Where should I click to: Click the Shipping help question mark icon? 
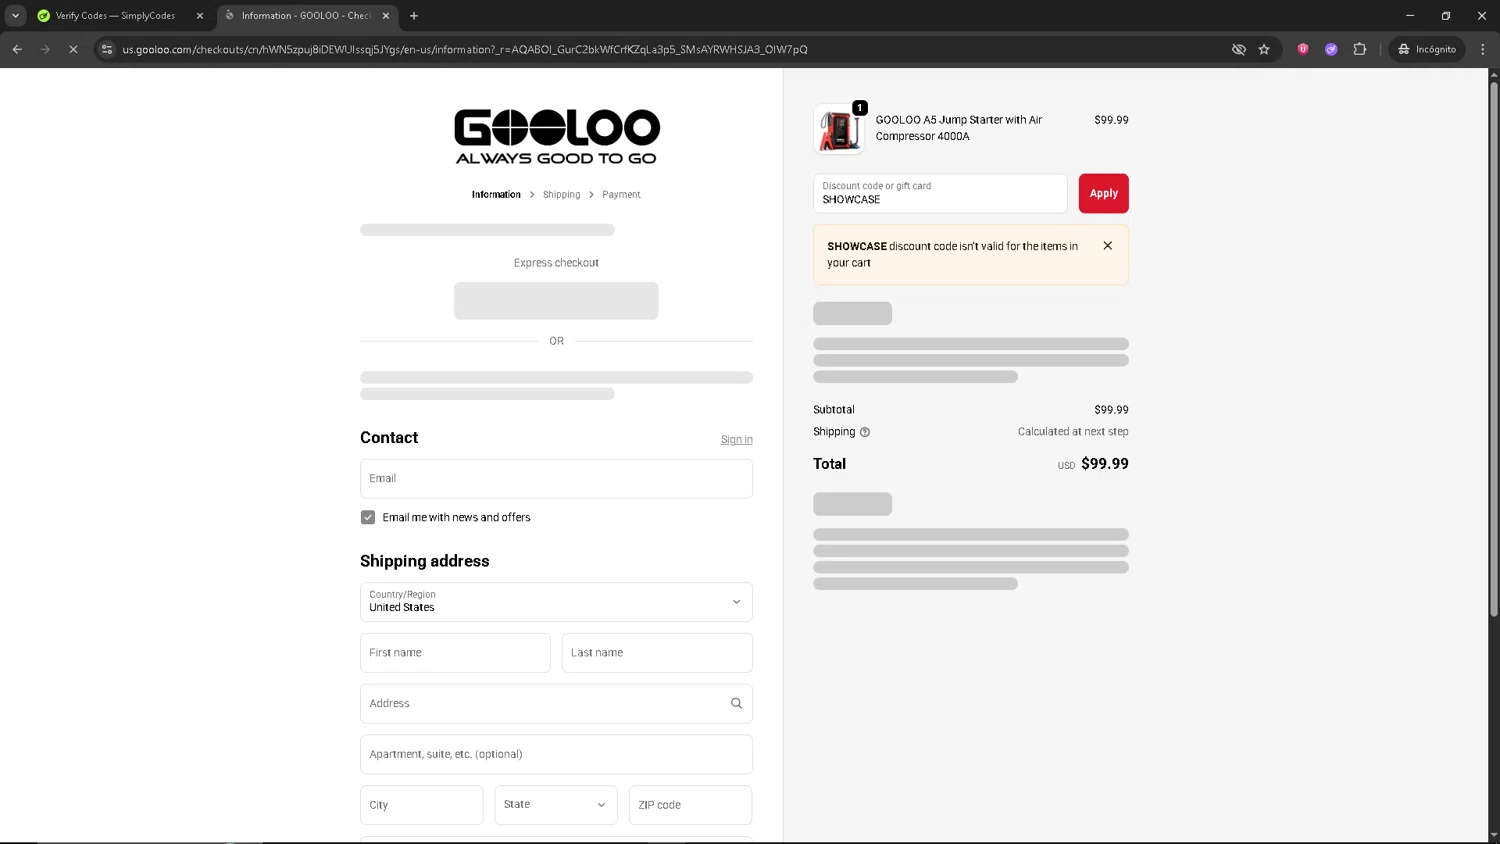point(865,432)
